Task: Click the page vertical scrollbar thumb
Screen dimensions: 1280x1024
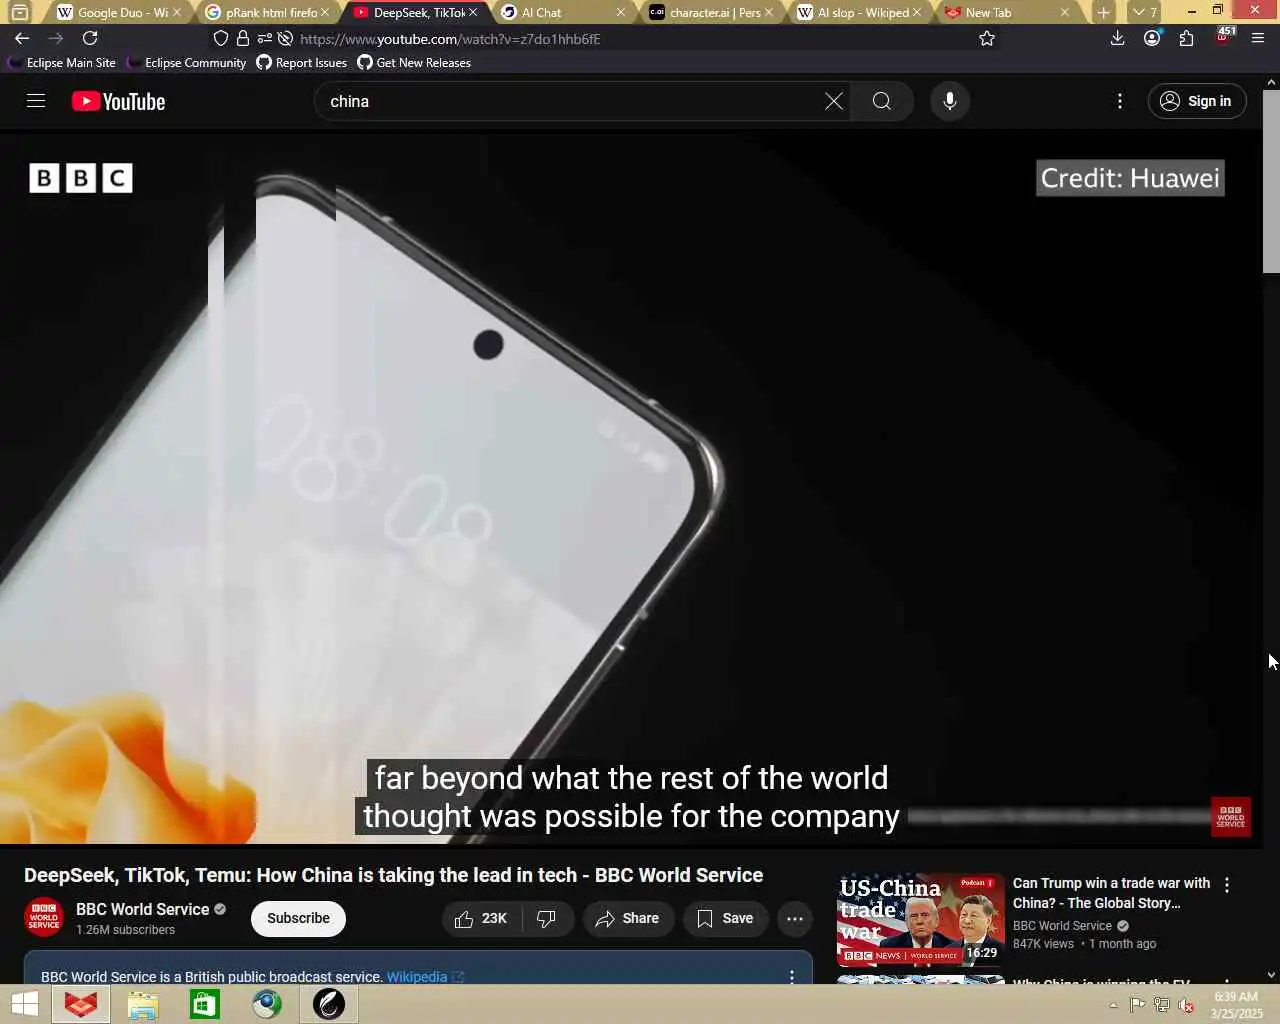Action: tap(1271, 181)
